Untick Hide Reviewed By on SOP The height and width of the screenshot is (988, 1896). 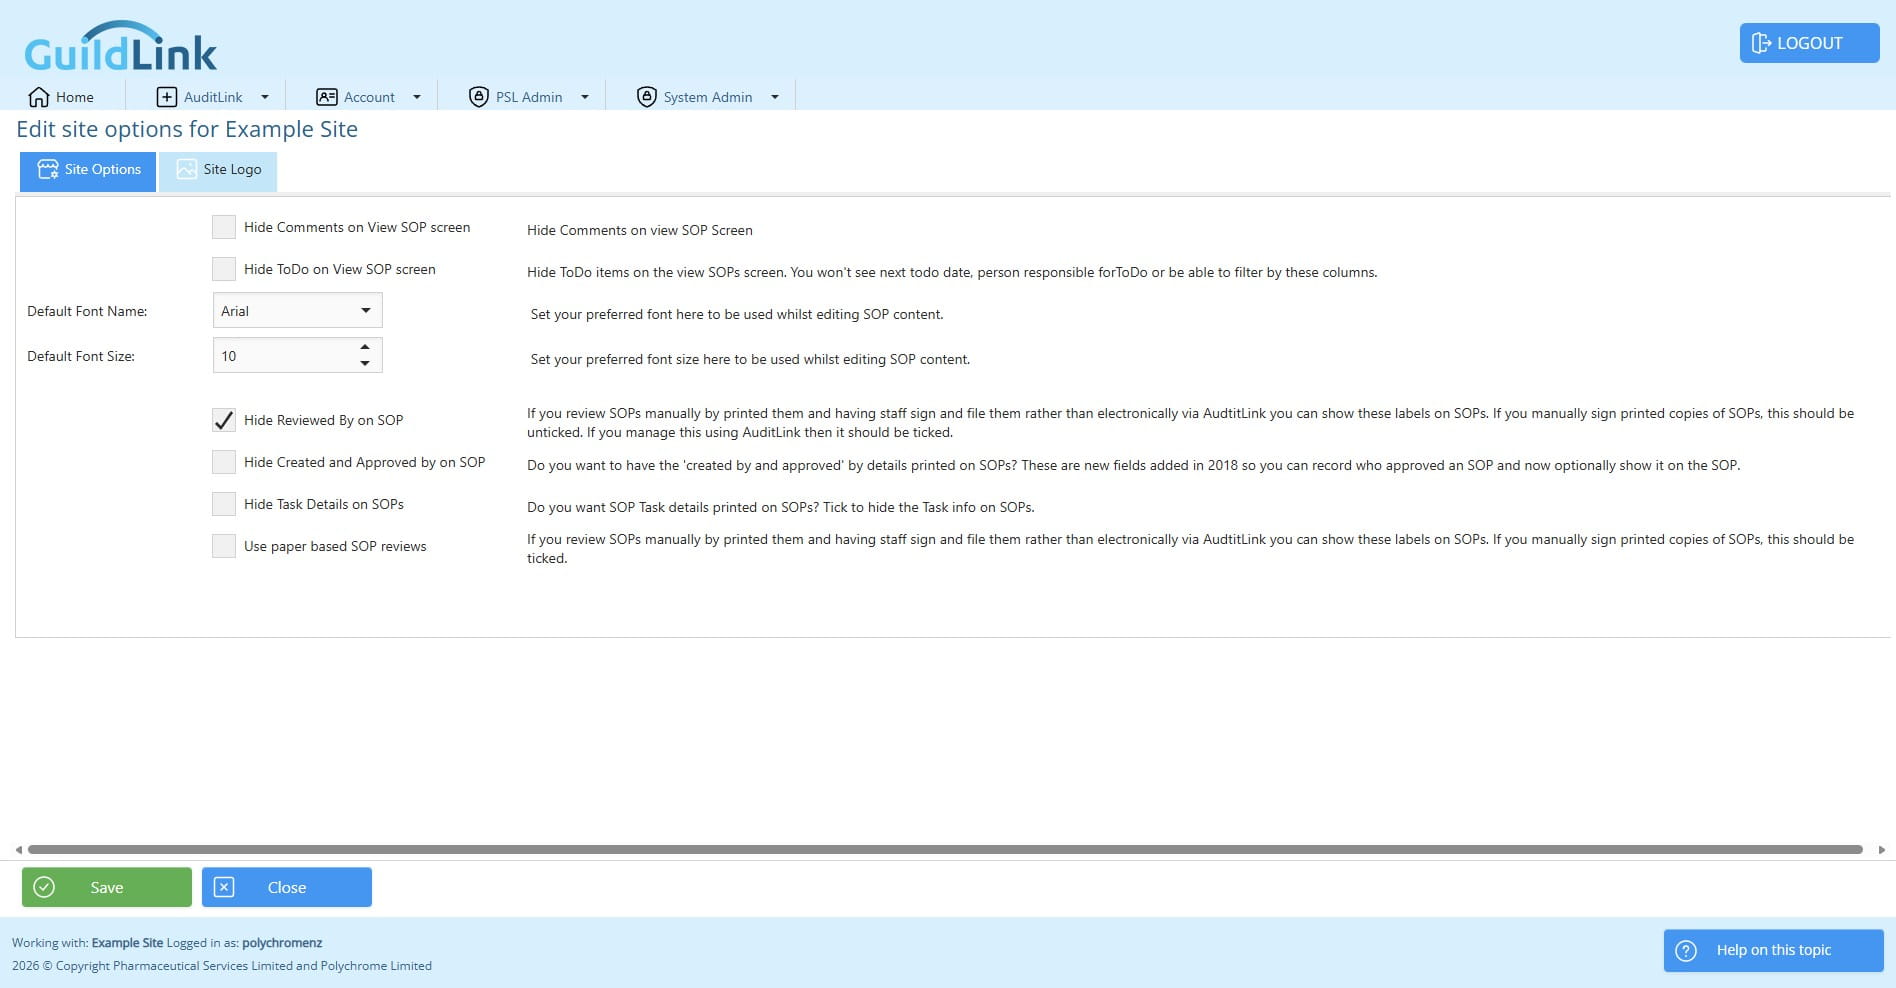(x=224, y=420)
